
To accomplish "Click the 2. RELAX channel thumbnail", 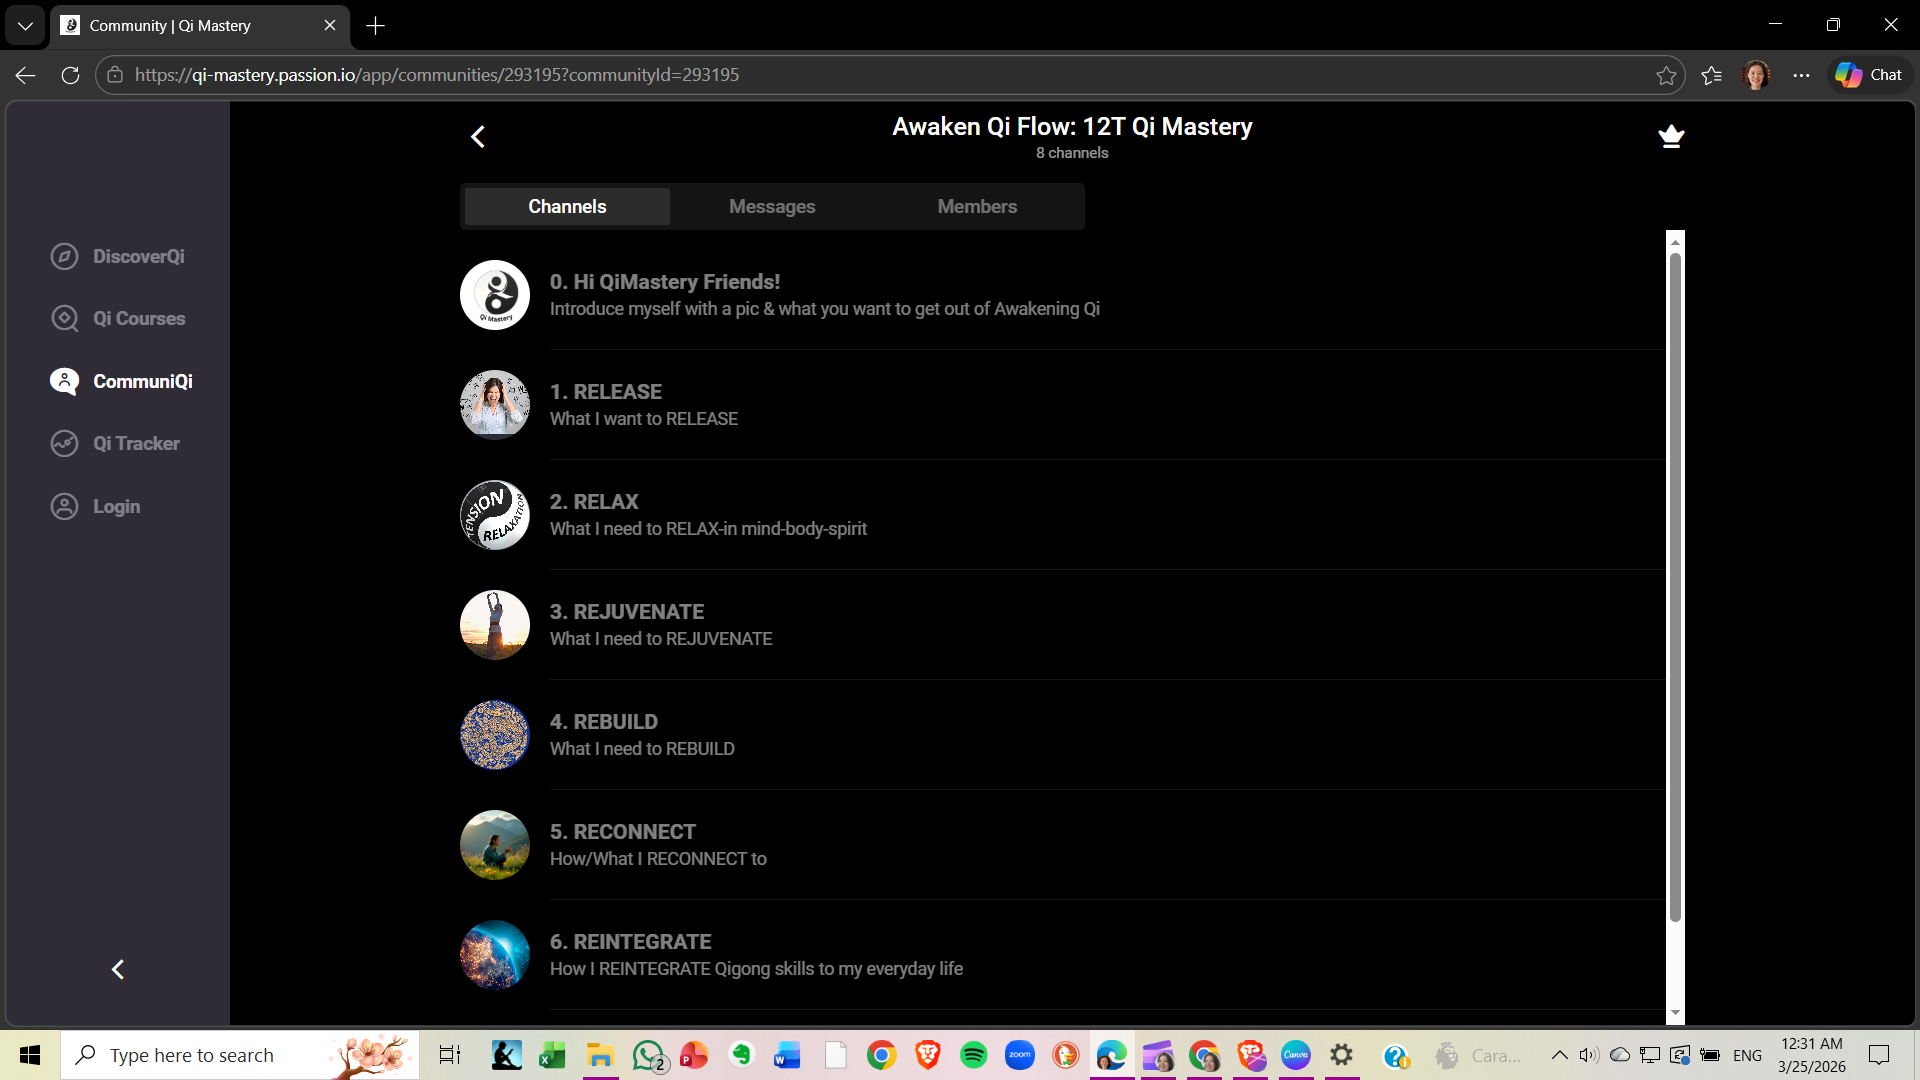I will 495,515.
